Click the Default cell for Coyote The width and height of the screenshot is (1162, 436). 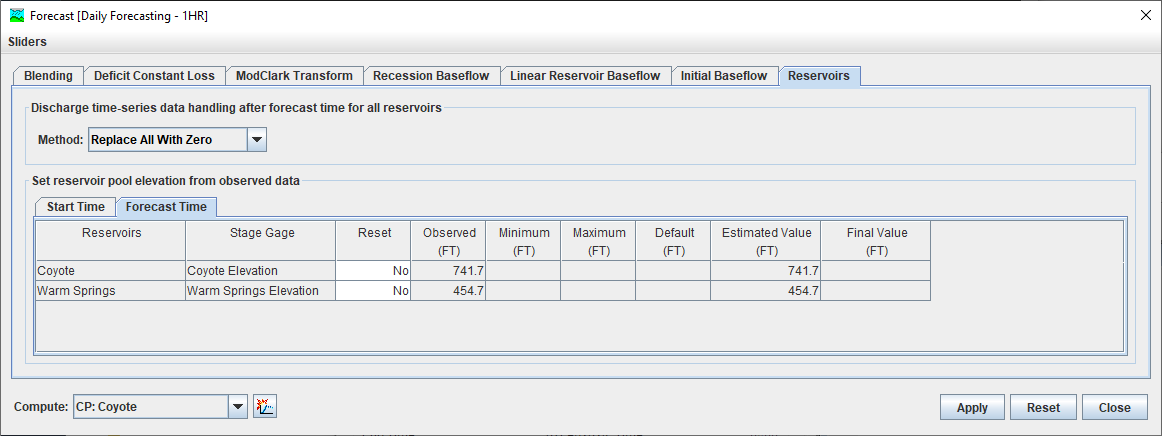tap(674, 271)
